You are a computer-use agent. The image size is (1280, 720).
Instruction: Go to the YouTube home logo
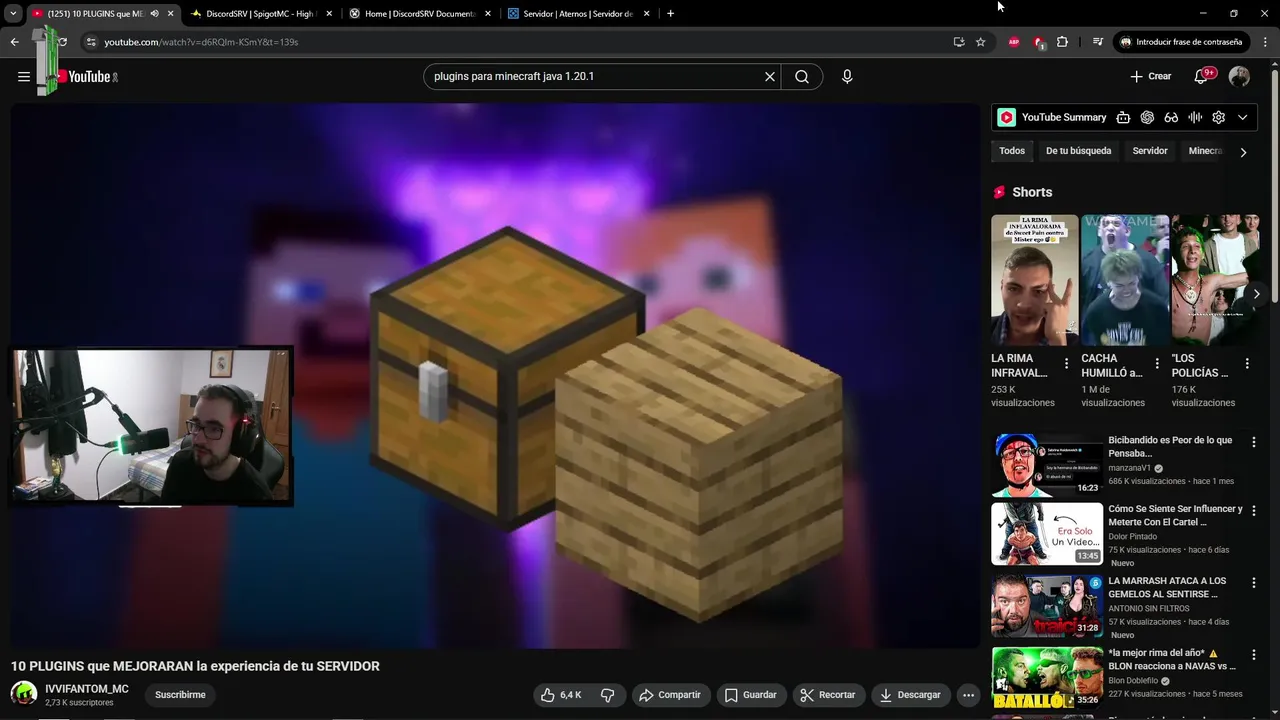[x=86, y=77]
